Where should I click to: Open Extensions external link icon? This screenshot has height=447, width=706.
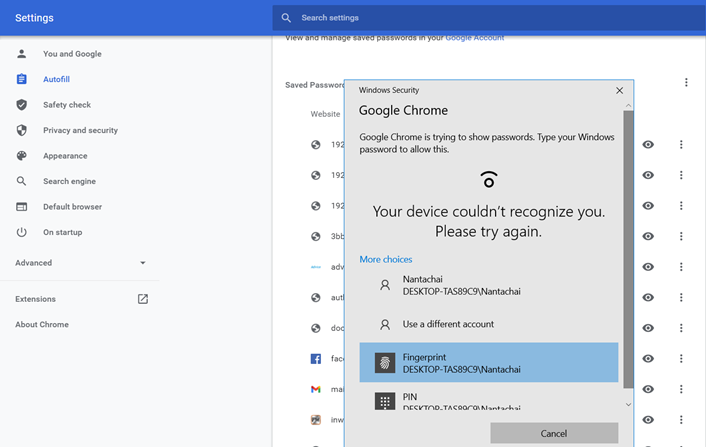142,299
